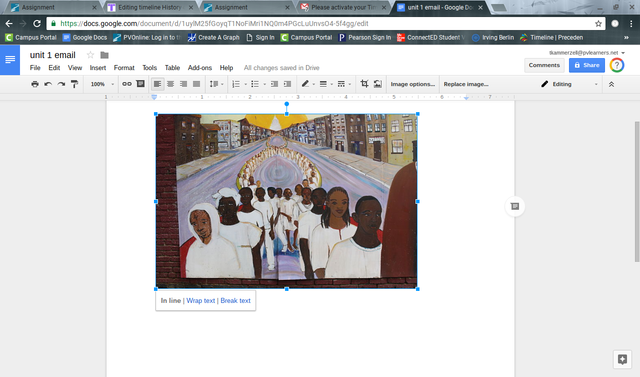Click the Reset image icon

(378, 84)
